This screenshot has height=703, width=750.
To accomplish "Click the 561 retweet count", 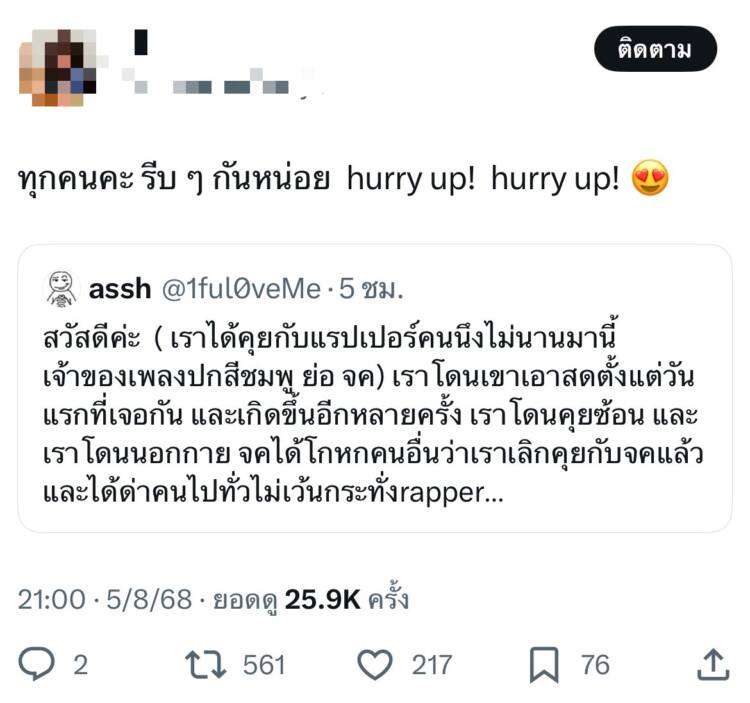I will (x=264, y=665).
